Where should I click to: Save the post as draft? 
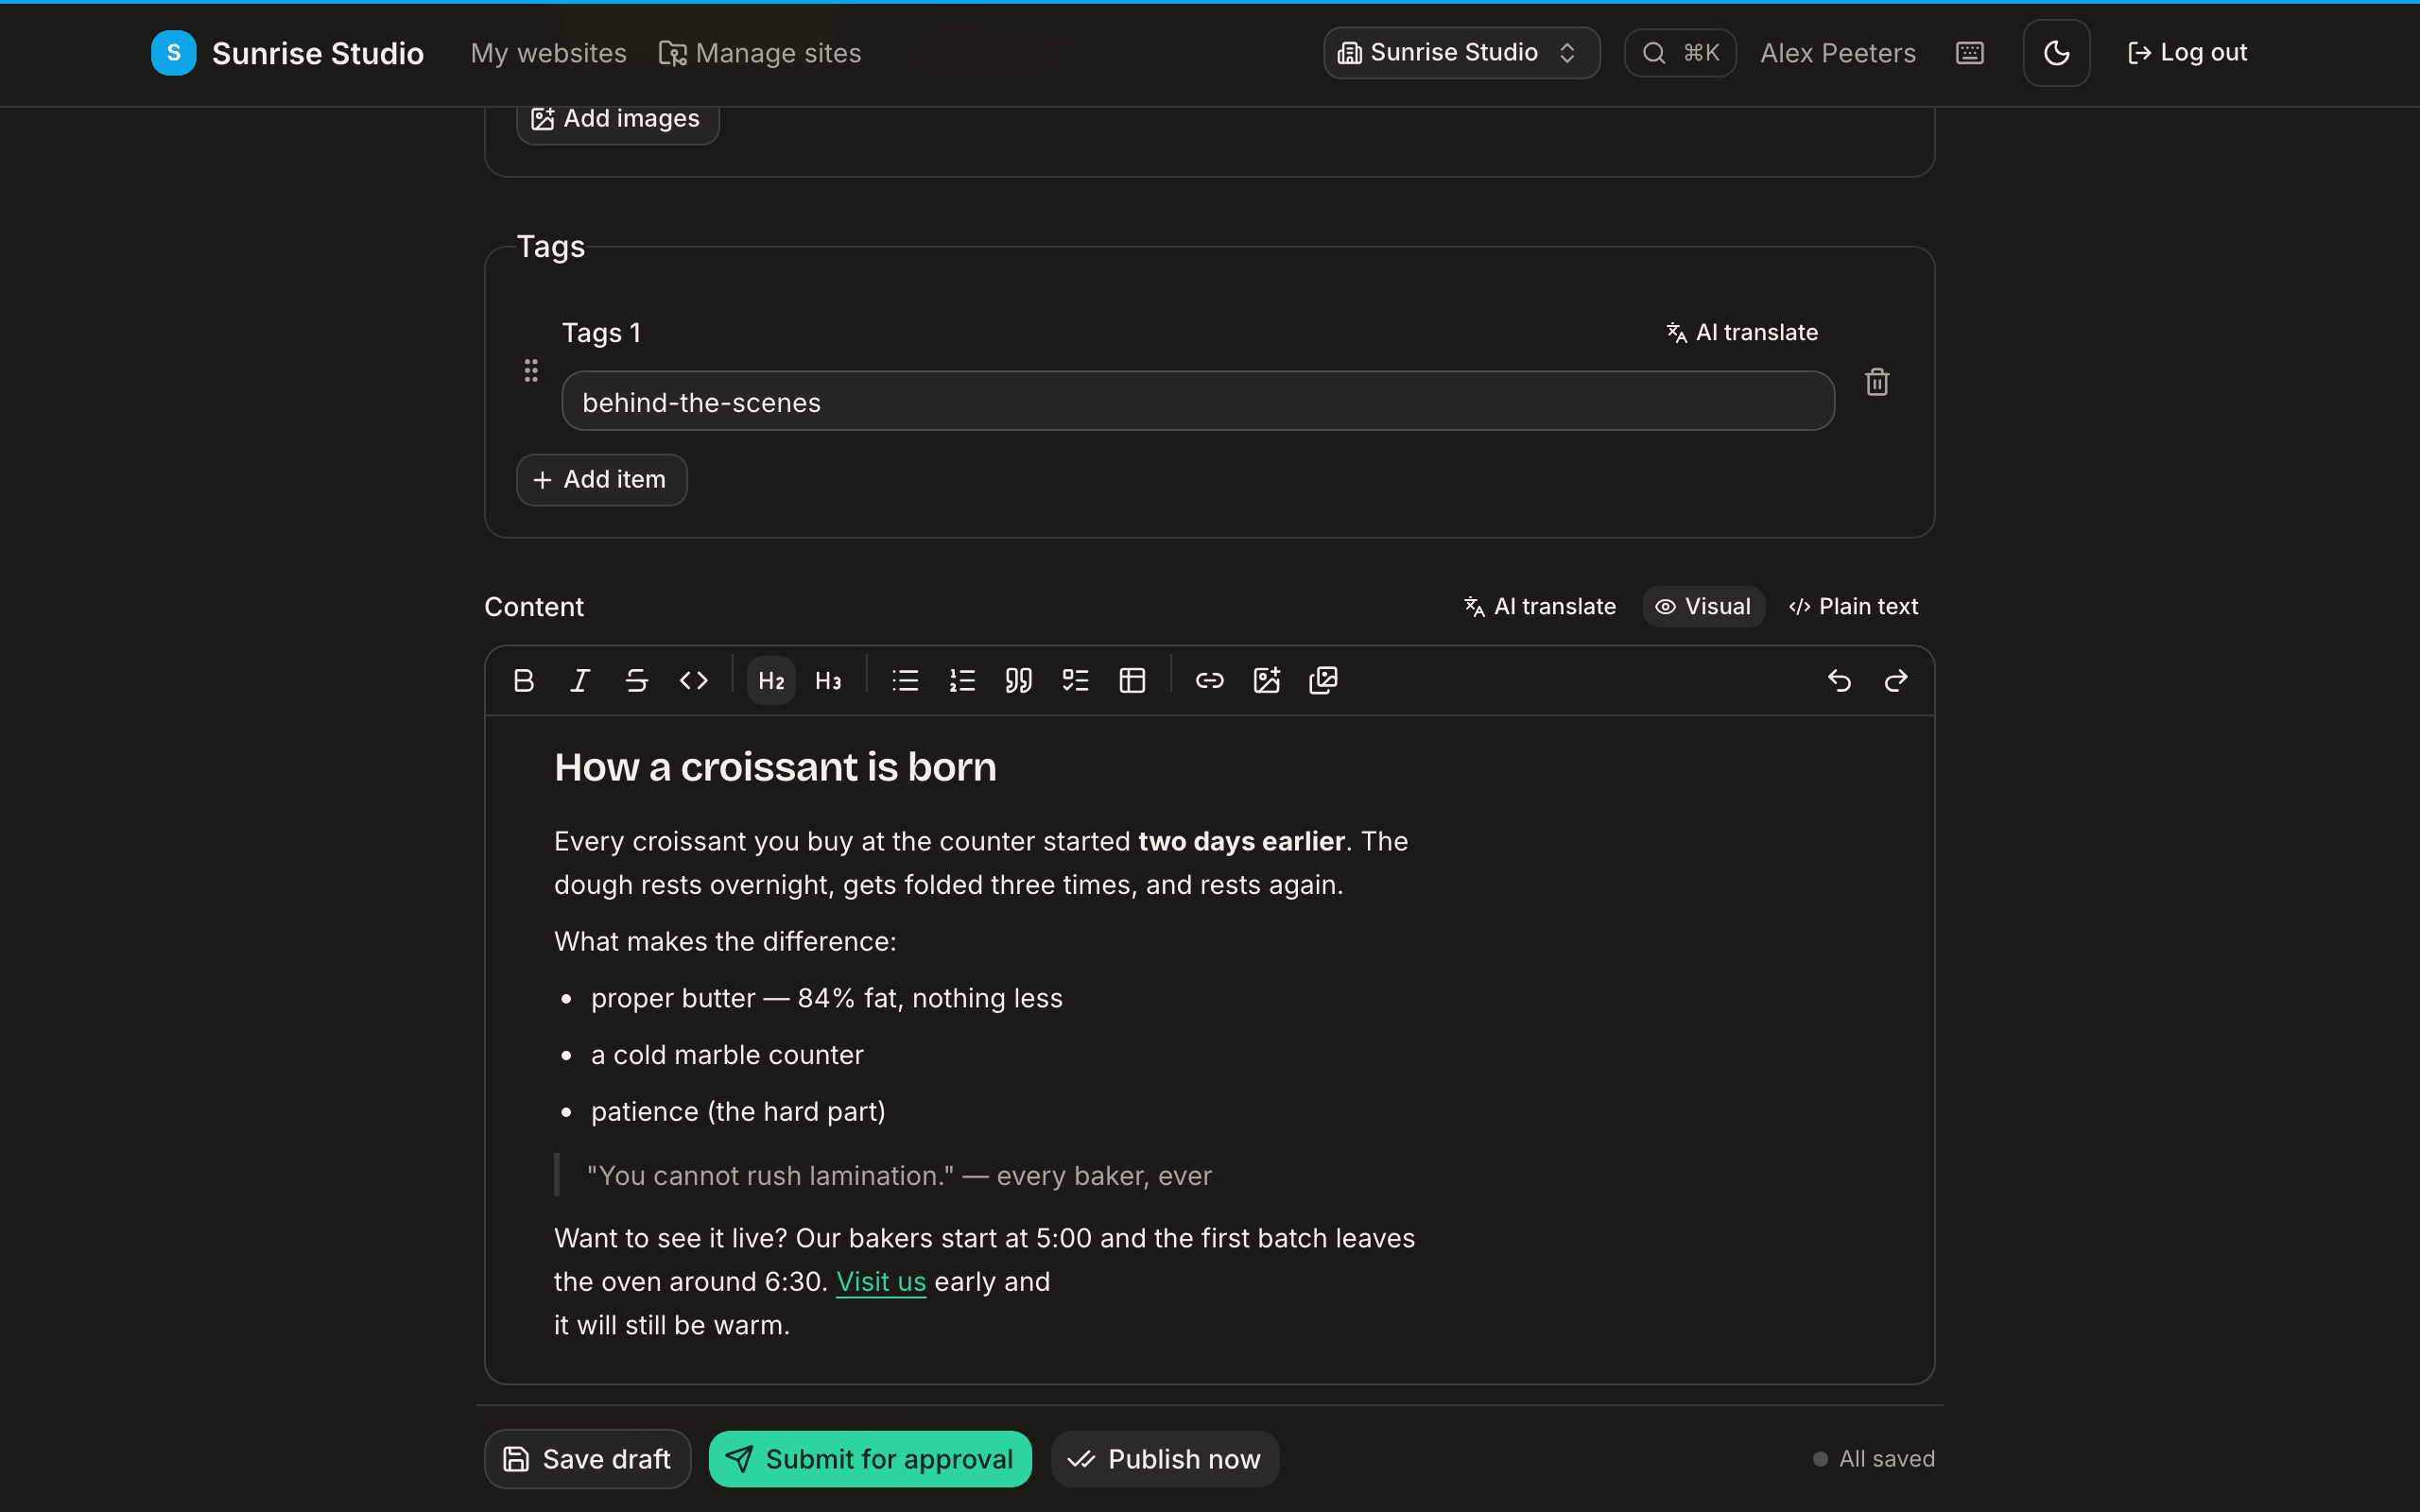point(587,1459)
